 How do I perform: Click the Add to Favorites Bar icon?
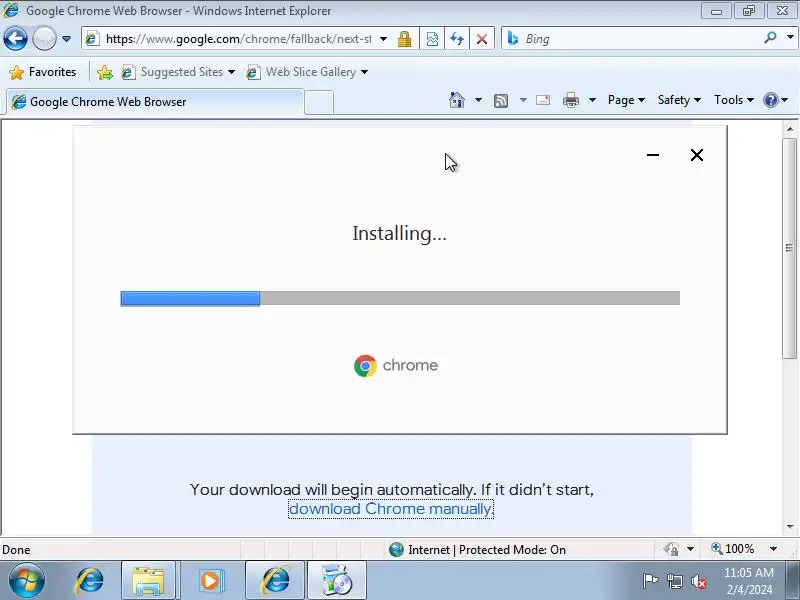point(105,72)
